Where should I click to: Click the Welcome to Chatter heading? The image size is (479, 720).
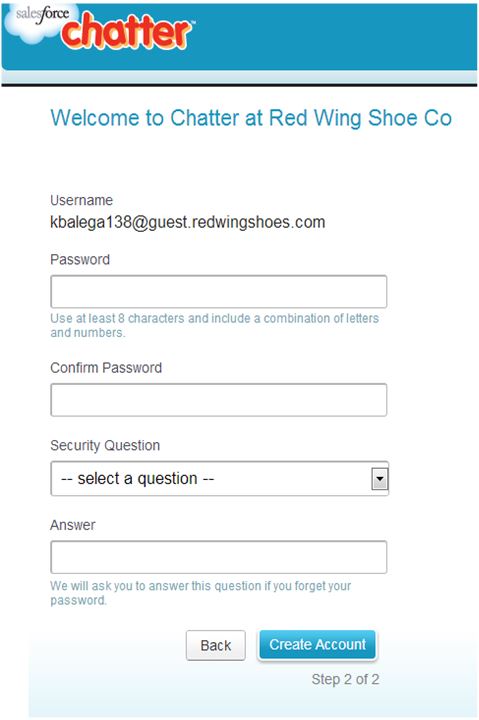pyautogui.click(x=251, y=118)
